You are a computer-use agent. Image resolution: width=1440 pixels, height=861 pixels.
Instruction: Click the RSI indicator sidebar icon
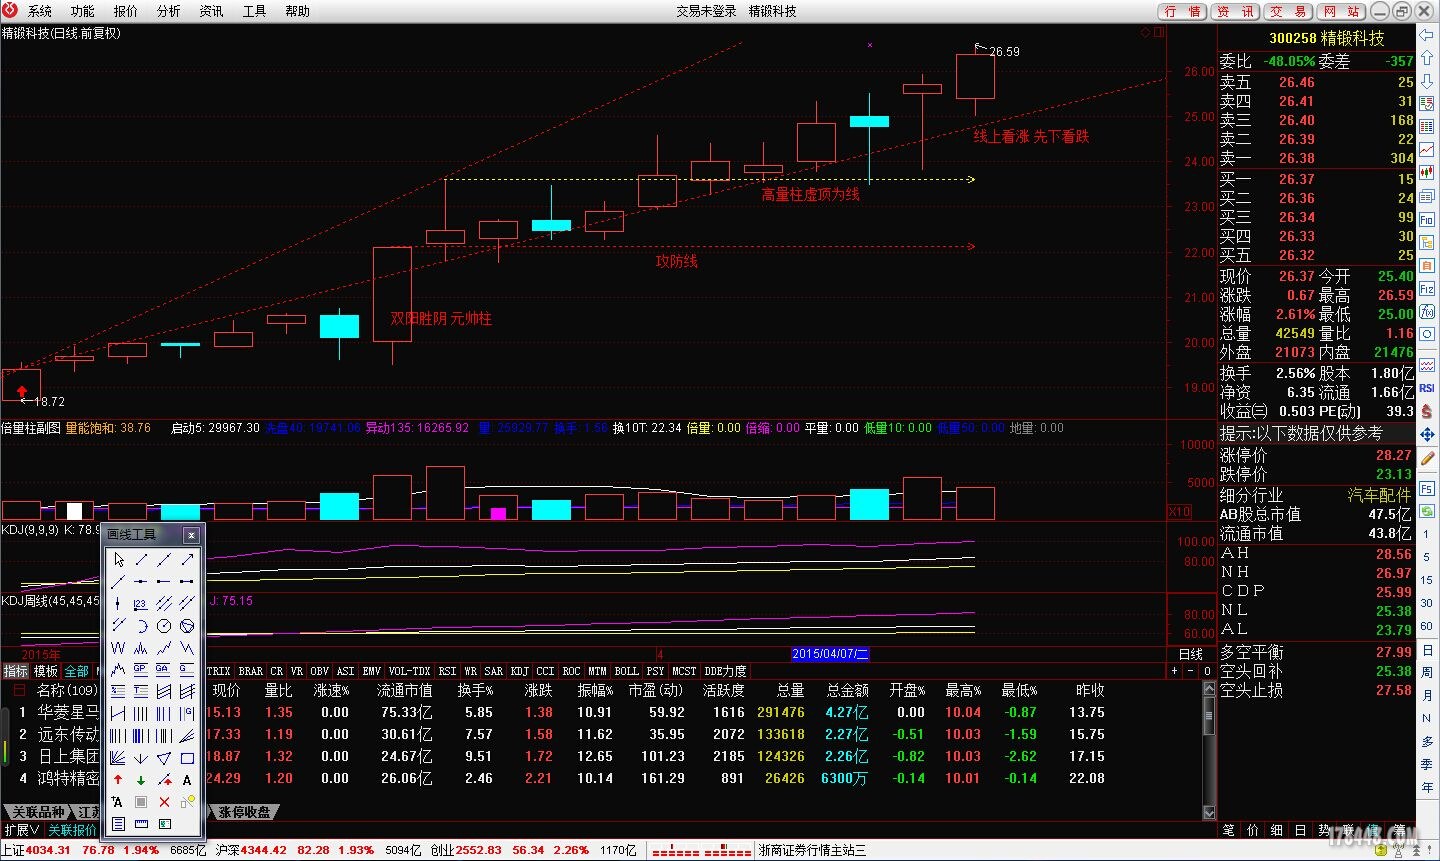pyautogui.click(x=1427, y=388)
